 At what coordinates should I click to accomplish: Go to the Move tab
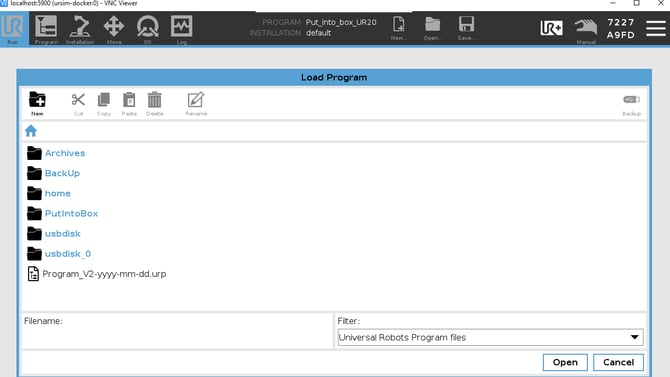point(114,29)
